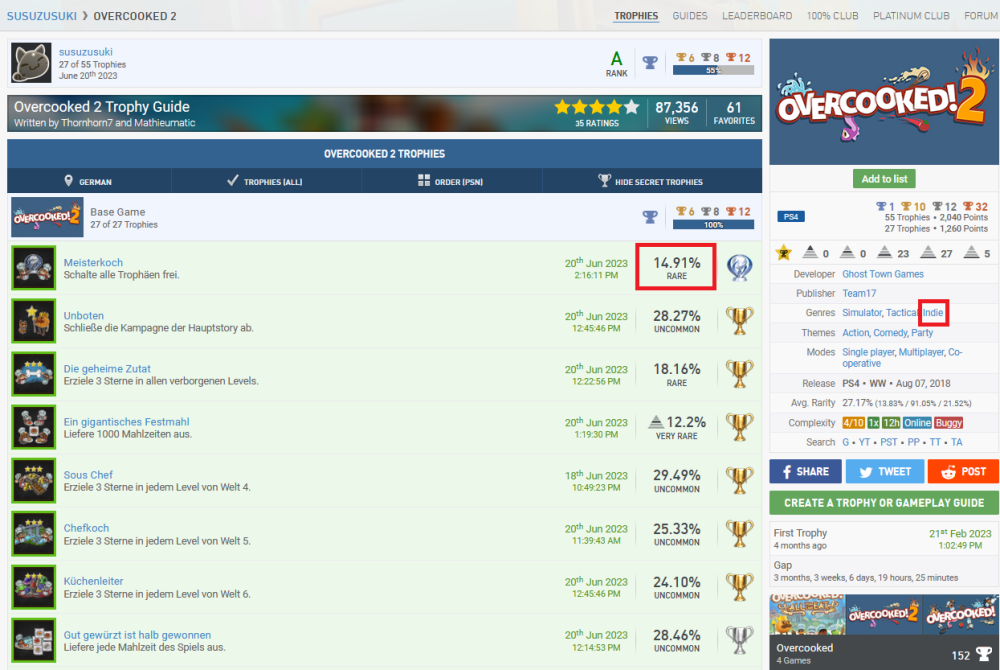
Task: Open the Order (PSN) sort option
Action: point(449,181)
